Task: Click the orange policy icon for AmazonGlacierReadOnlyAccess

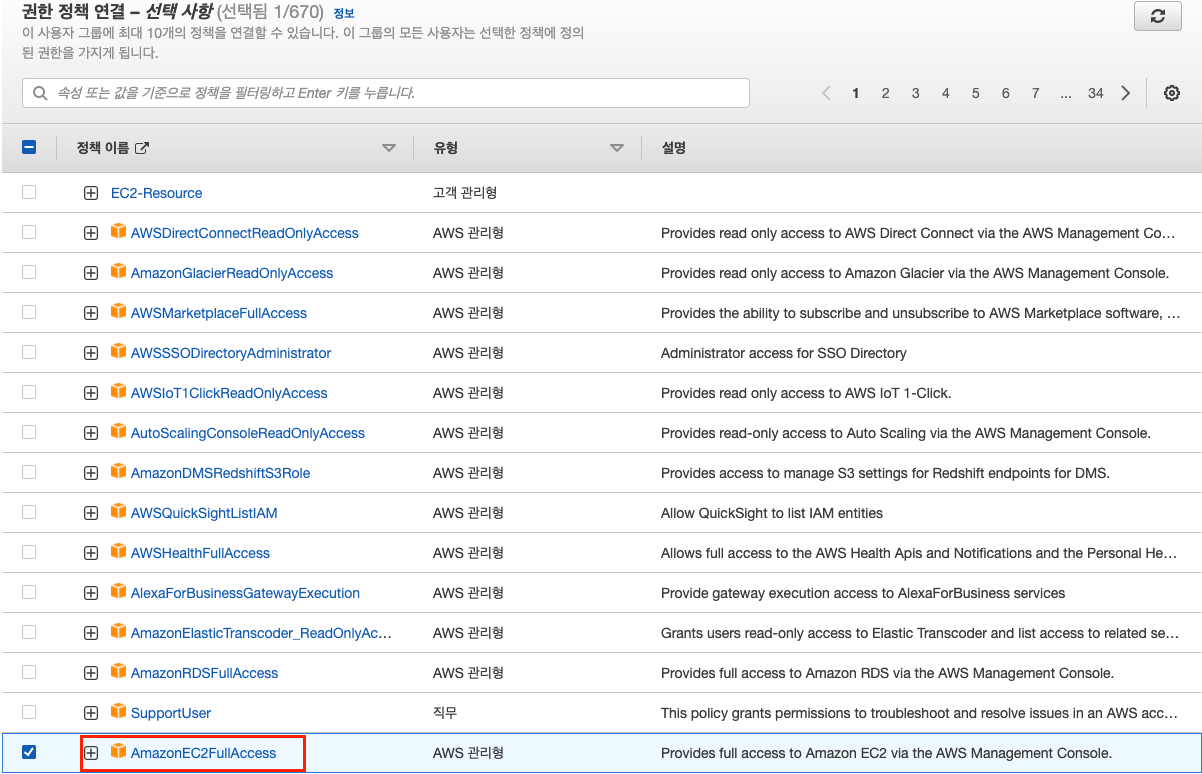Action: pyautogui.click(x=118, y=272)
